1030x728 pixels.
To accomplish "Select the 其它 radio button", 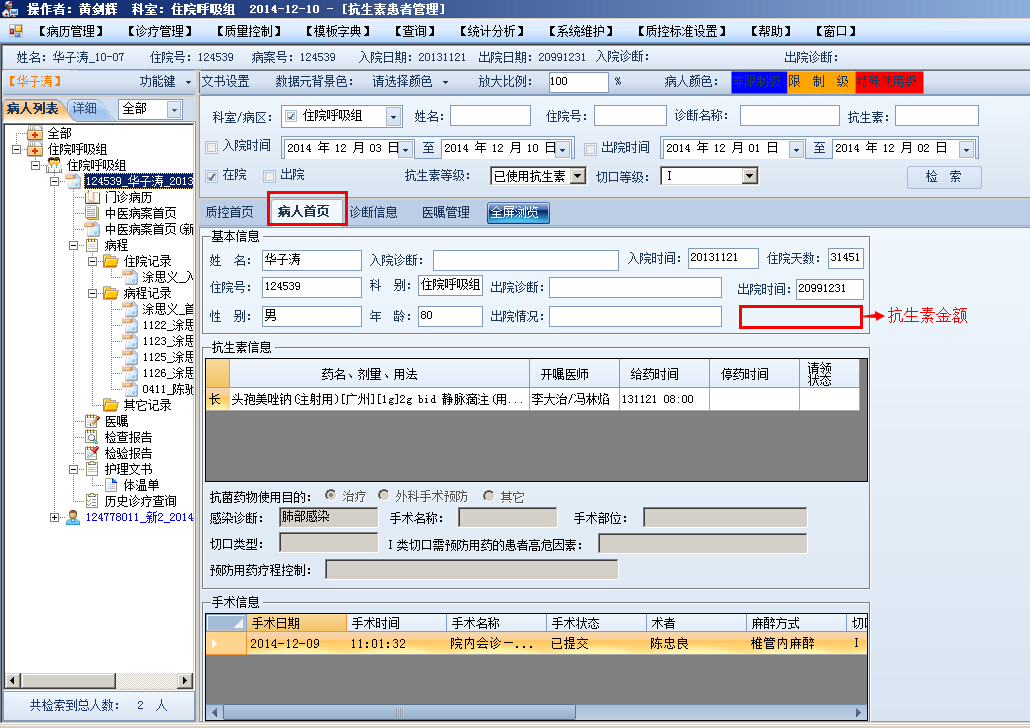I will pyautogui.click(x=488, y=495).
